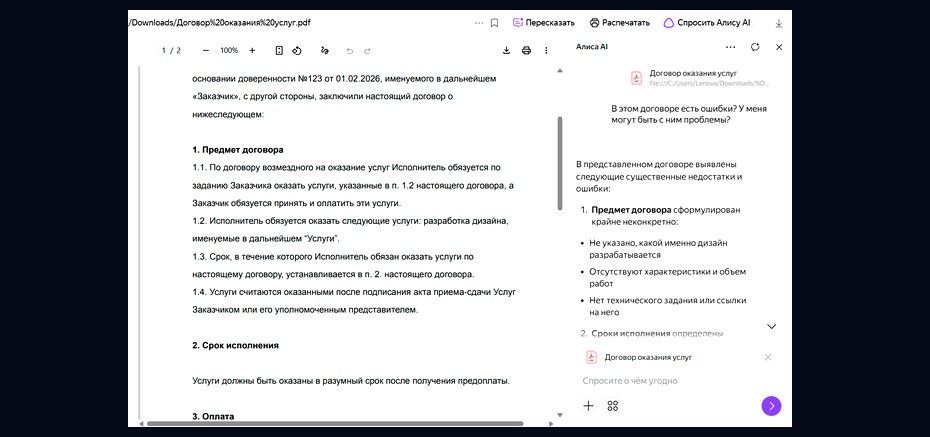
Task: Click the user question about ошибки
Action: [x=689, y=114]
